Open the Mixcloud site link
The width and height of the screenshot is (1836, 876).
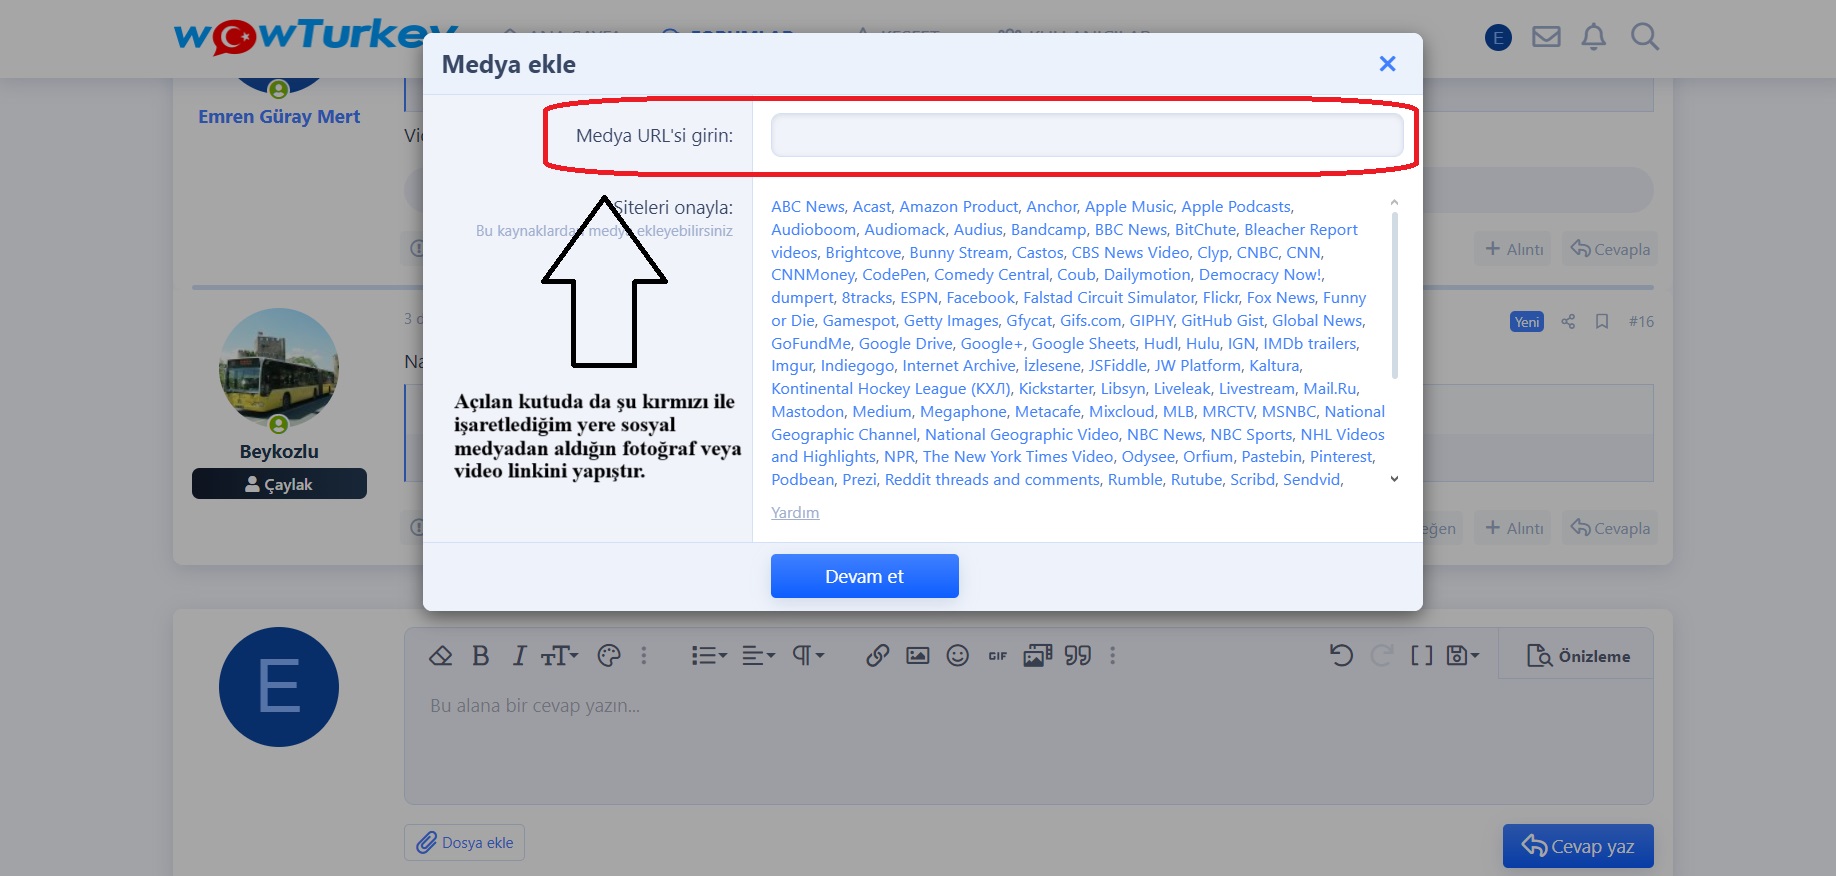tap(1121, 411)
